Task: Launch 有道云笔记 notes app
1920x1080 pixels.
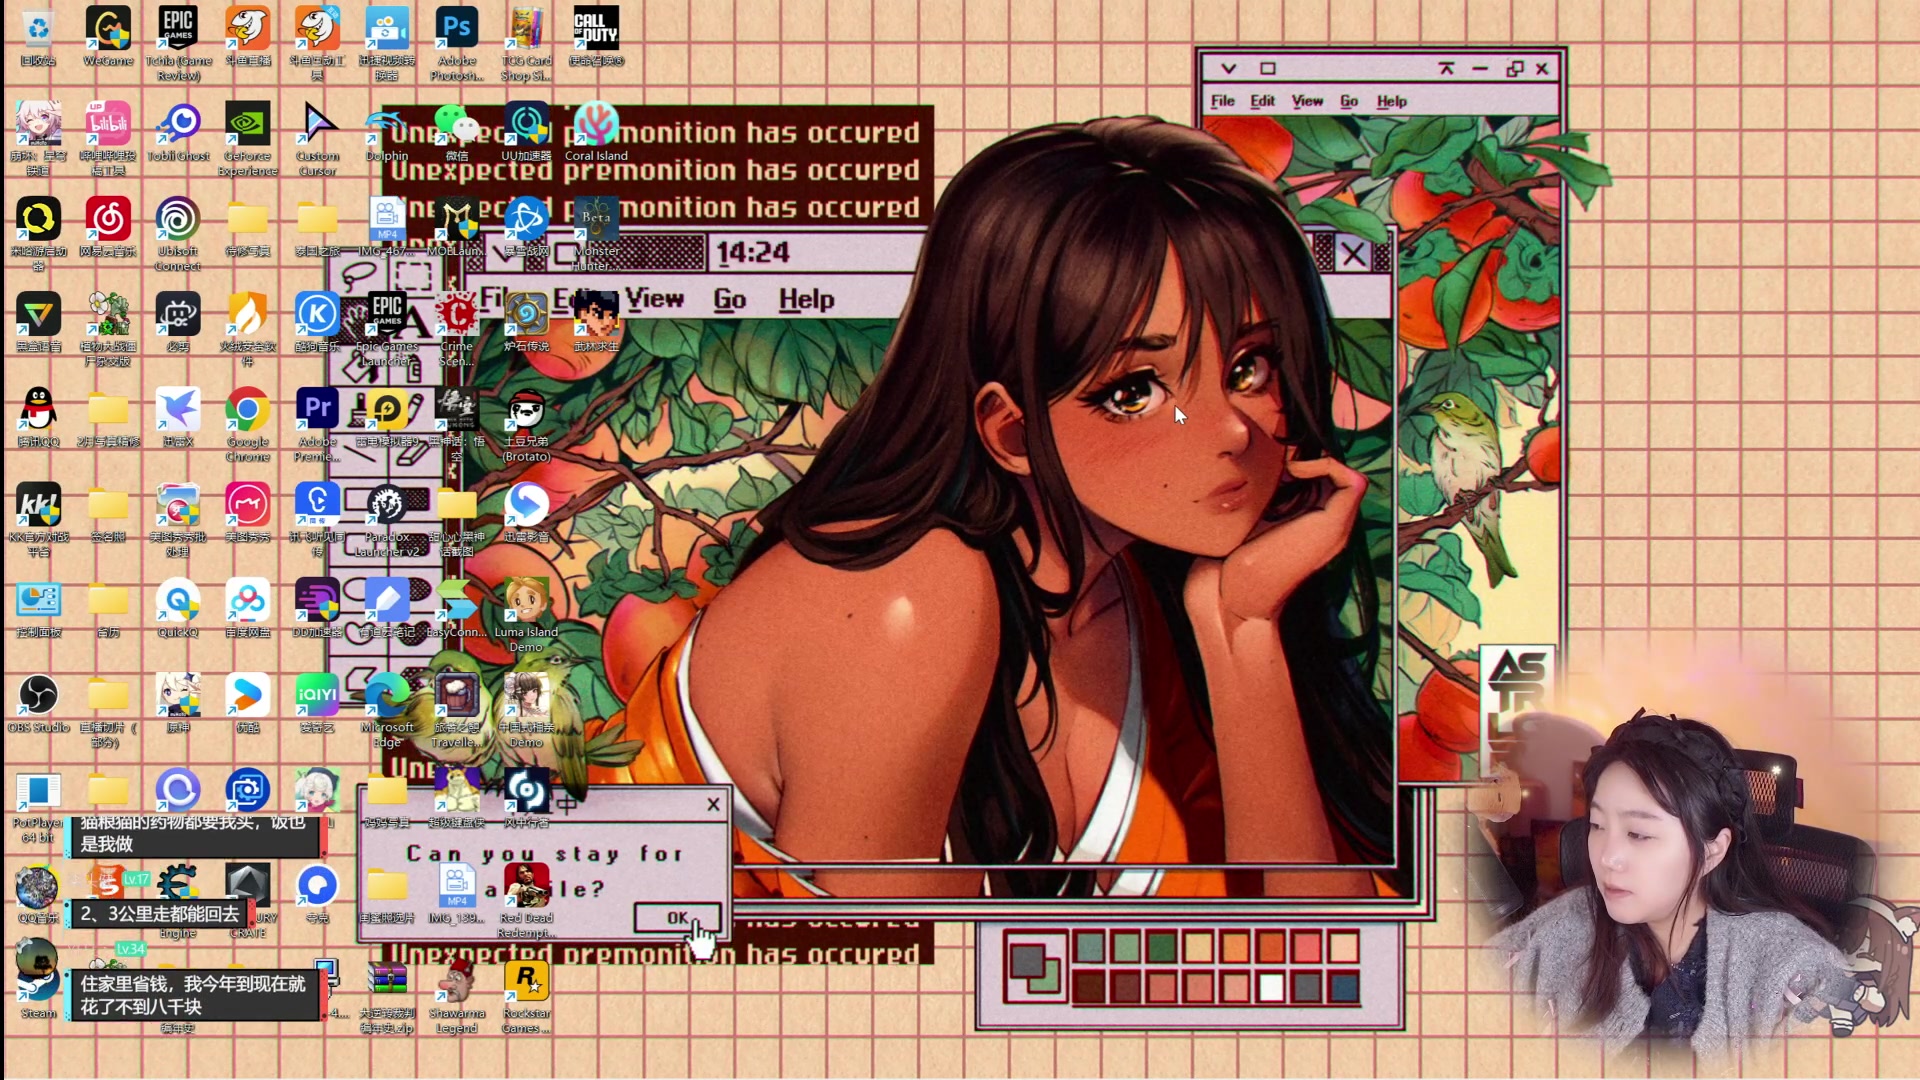Action: click(387, 608)
